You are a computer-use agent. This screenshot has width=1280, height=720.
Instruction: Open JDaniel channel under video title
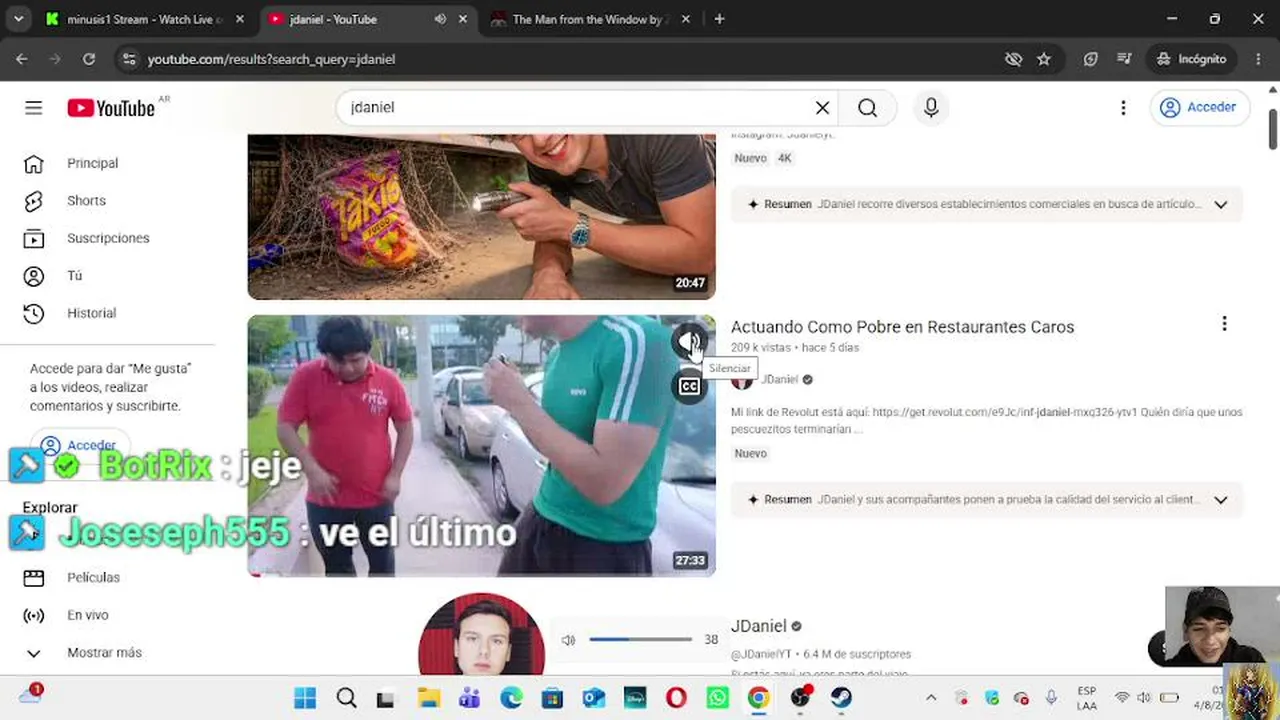780,380
